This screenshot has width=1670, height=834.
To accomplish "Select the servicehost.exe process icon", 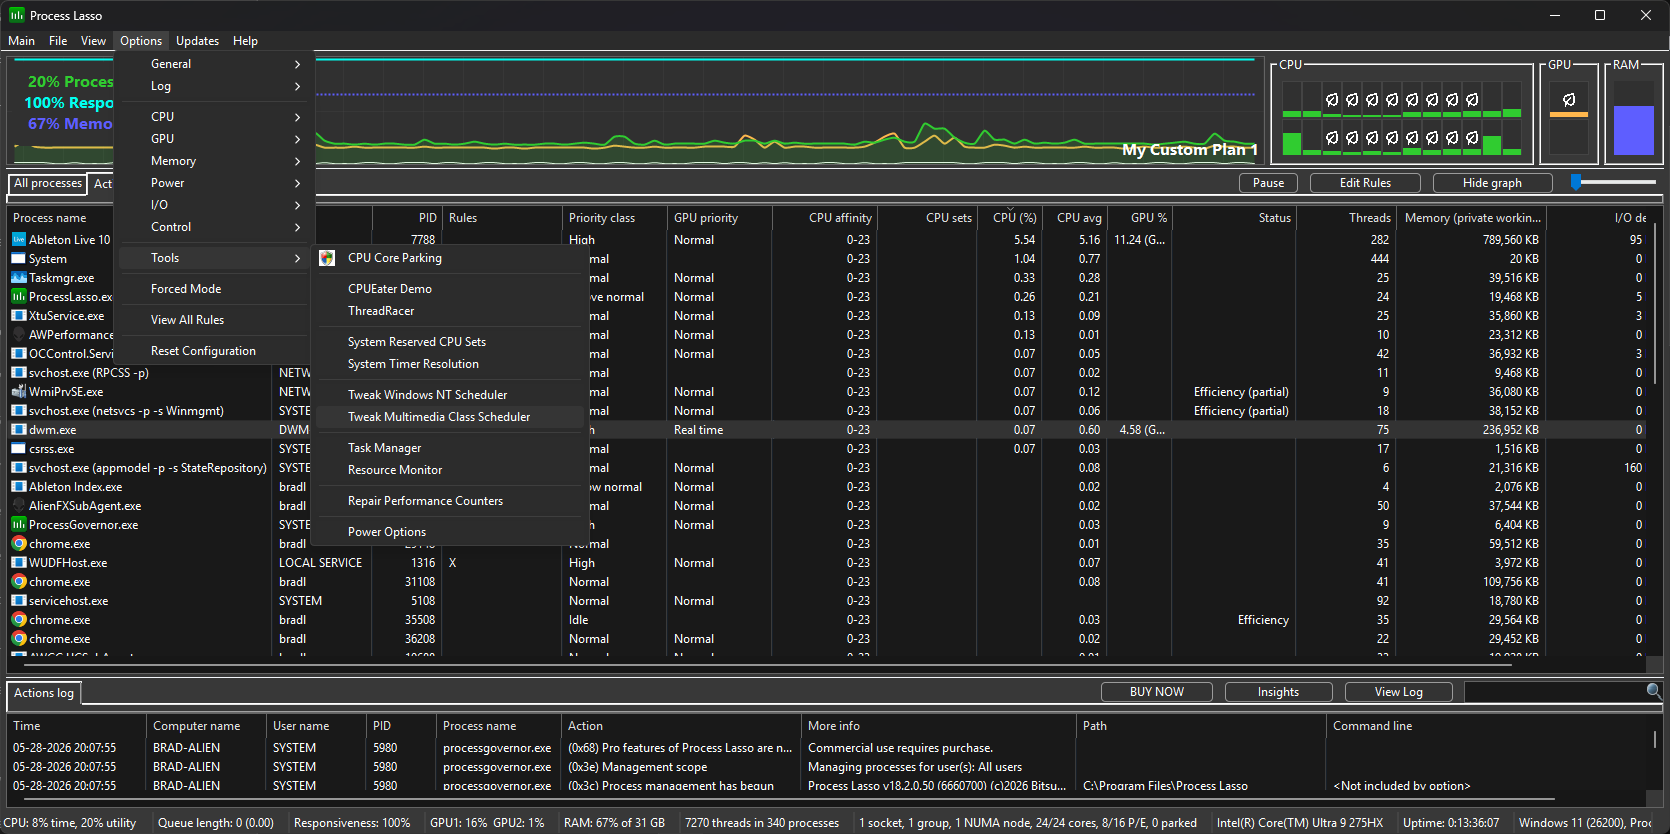I will coord(18,601).
